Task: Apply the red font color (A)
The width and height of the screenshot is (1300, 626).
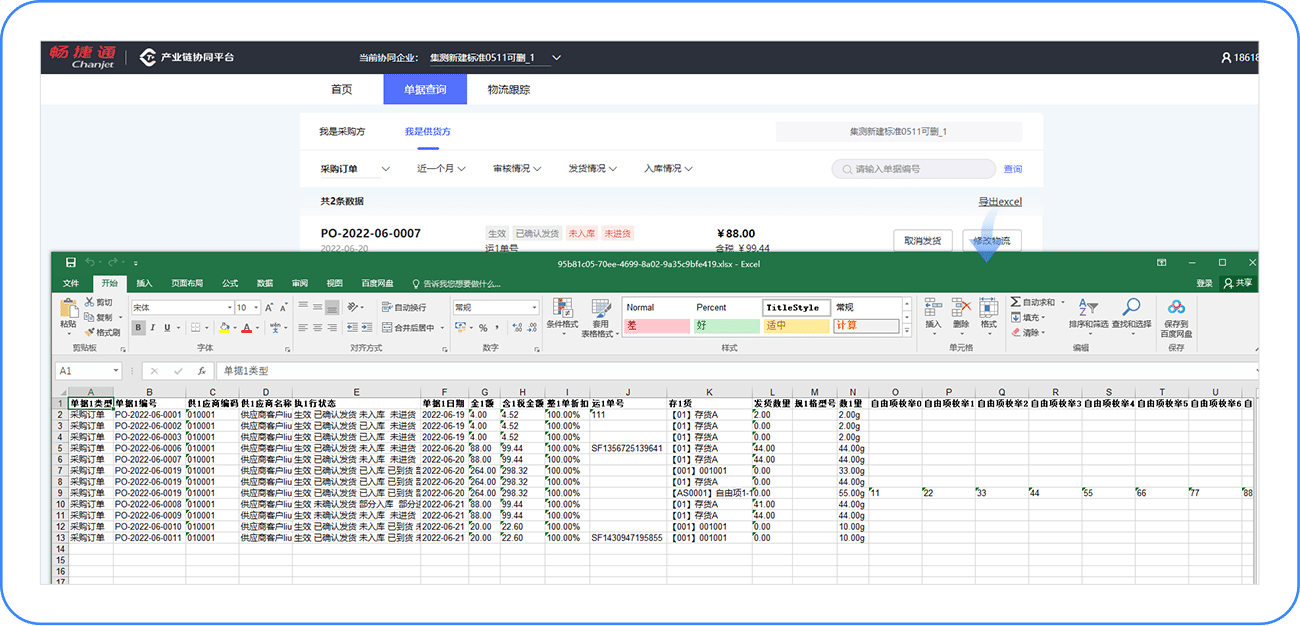Action: [x=246, y=328]
